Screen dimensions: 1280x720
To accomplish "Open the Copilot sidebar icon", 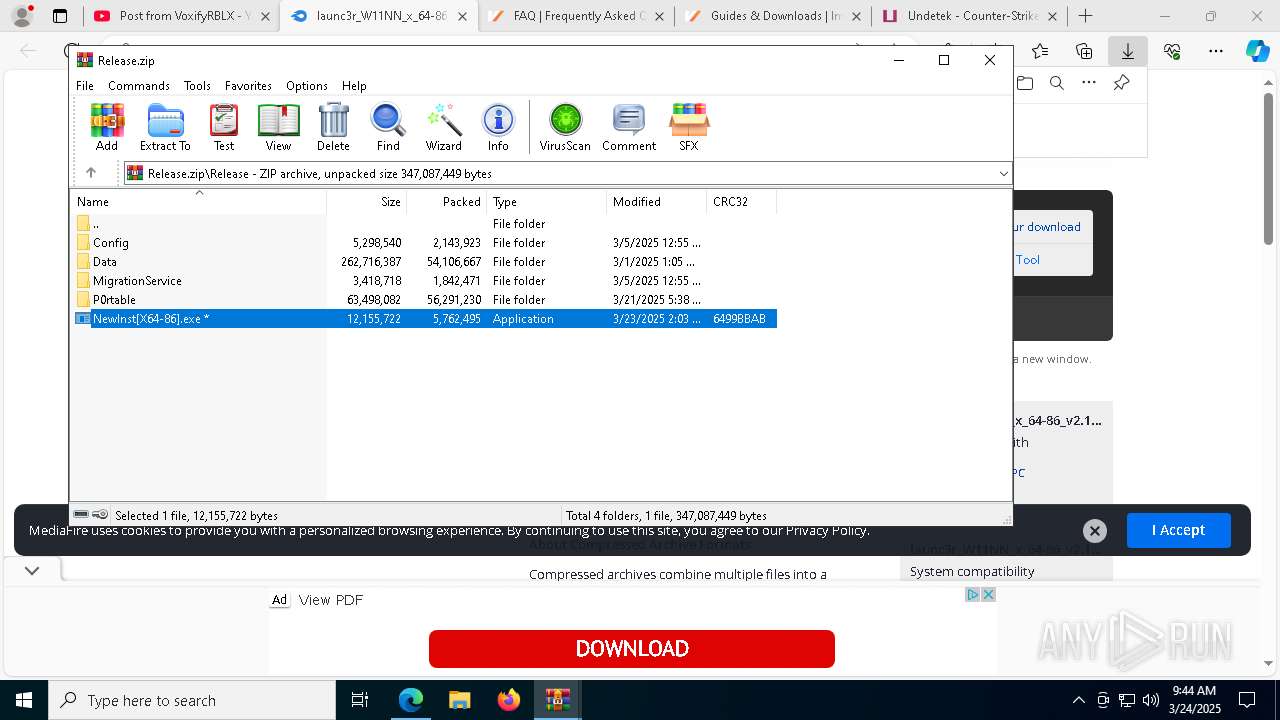I will pyautogui.click(x=1257, y=51).
